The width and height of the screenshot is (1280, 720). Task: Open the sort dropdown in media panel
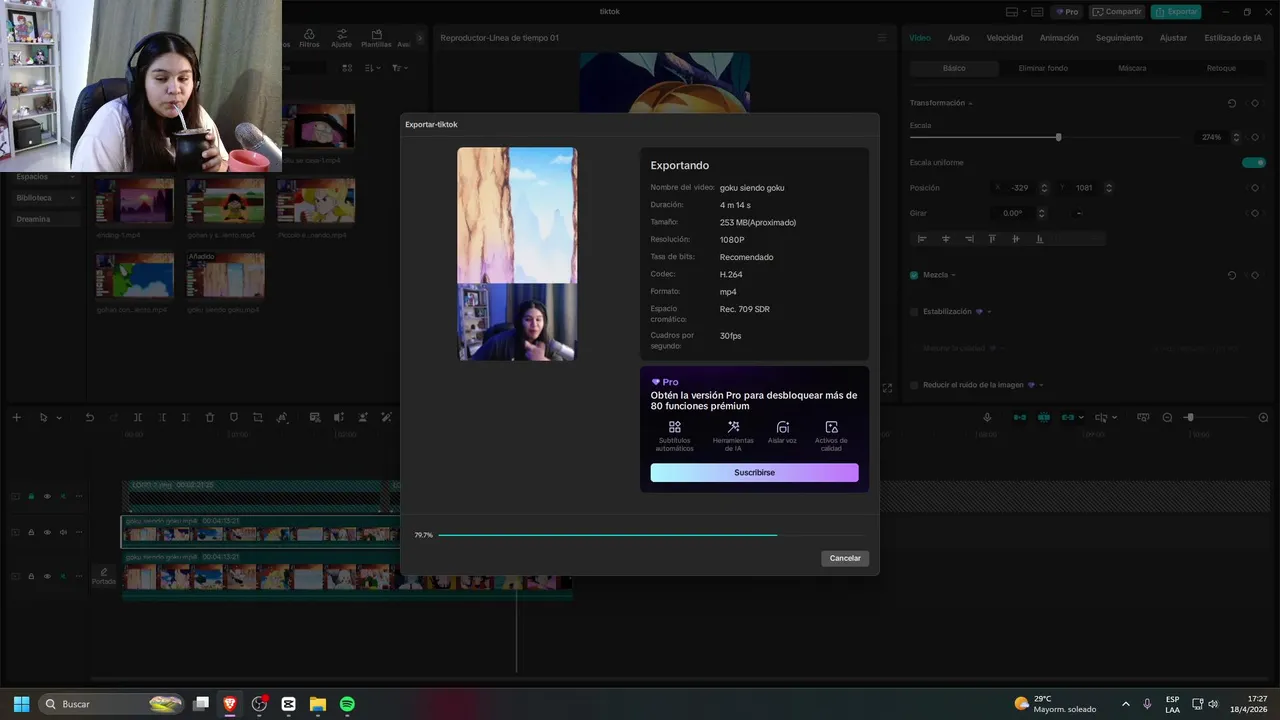(373, 68)
